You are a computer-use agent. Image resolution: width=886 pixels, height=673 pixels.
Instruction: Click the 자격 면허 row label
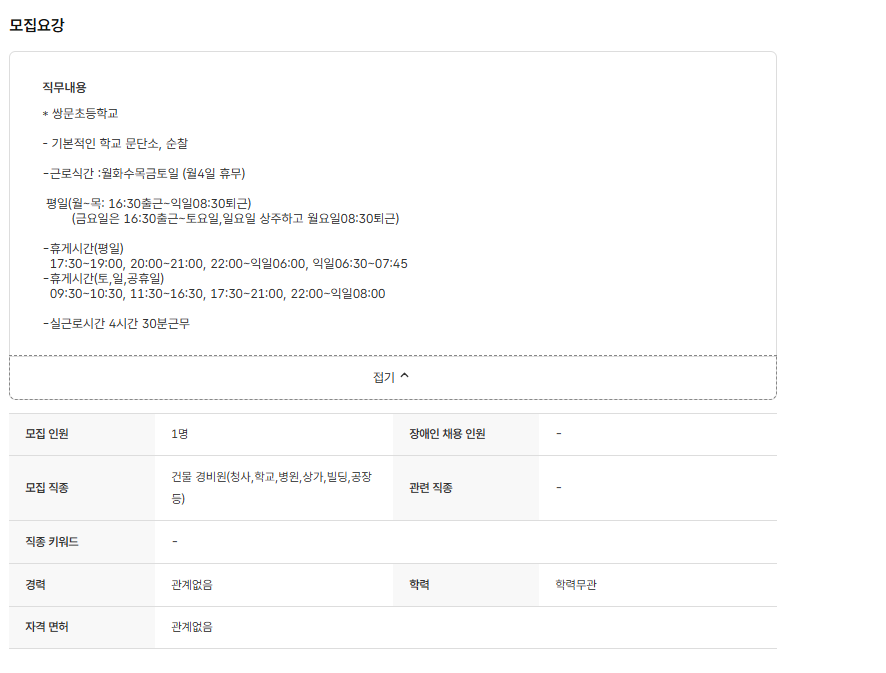coord(47,627)
